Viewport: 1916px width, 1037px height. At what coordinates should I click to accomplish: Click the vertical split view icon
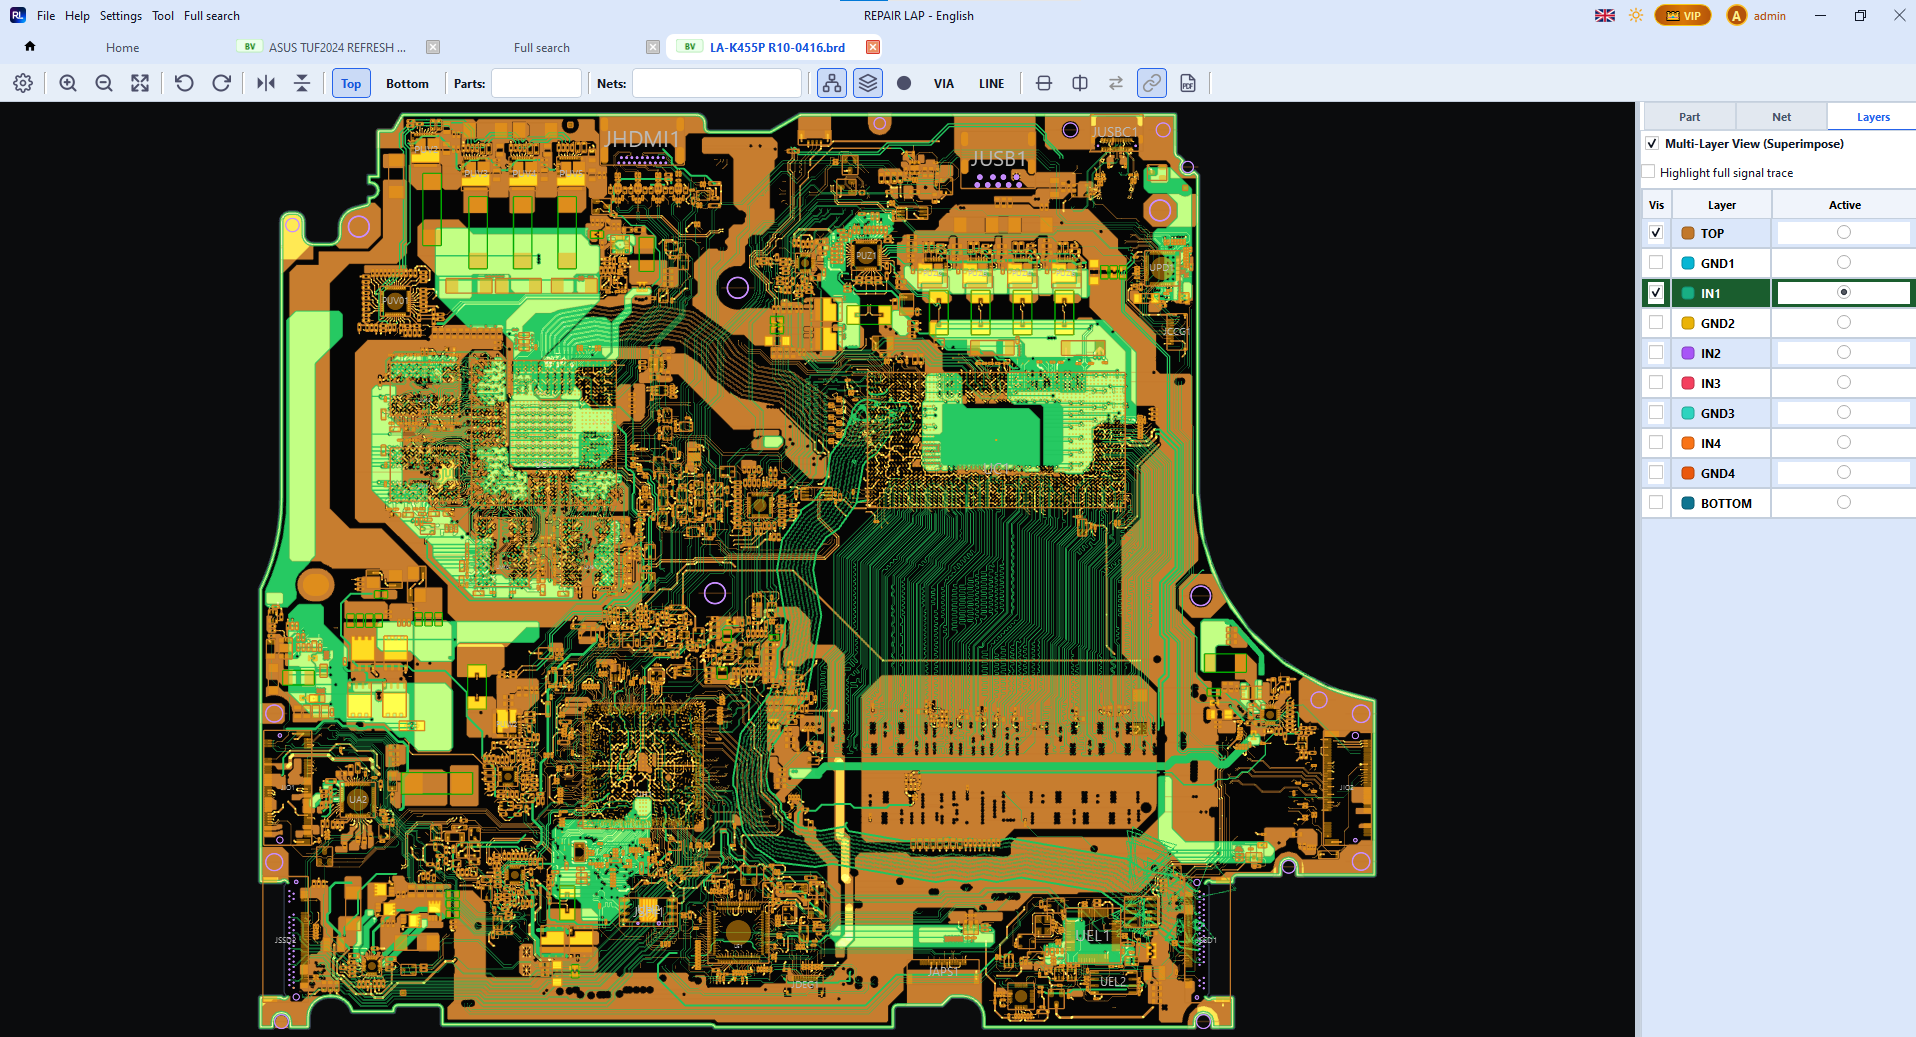click(x=1080, y=84)
